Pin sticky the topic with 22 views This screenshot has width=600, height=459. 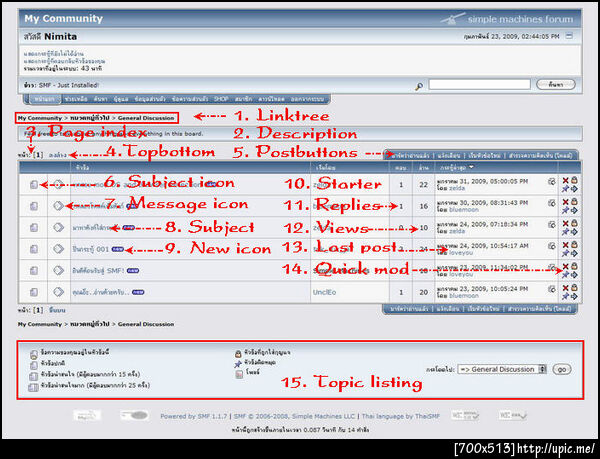tap(565, 189)
